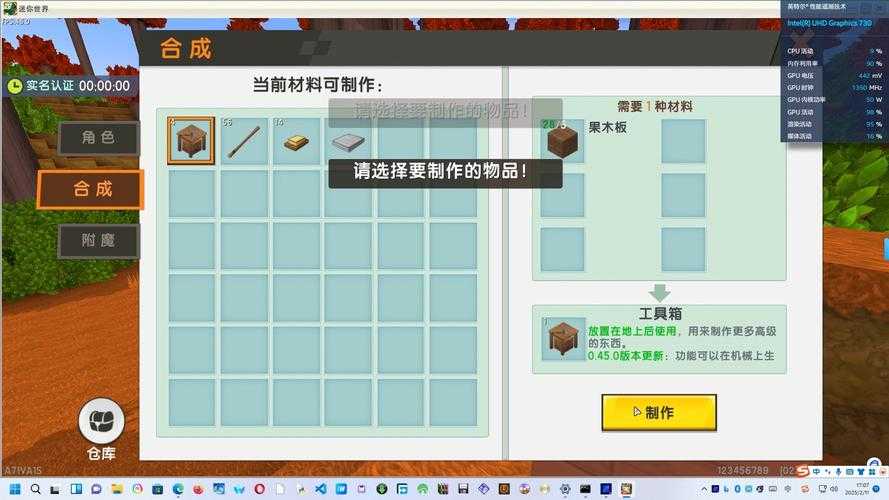Screen dimensions: 889x500
Task: Click the Sogou input method S icon
Action: click(x=803, y=472)
